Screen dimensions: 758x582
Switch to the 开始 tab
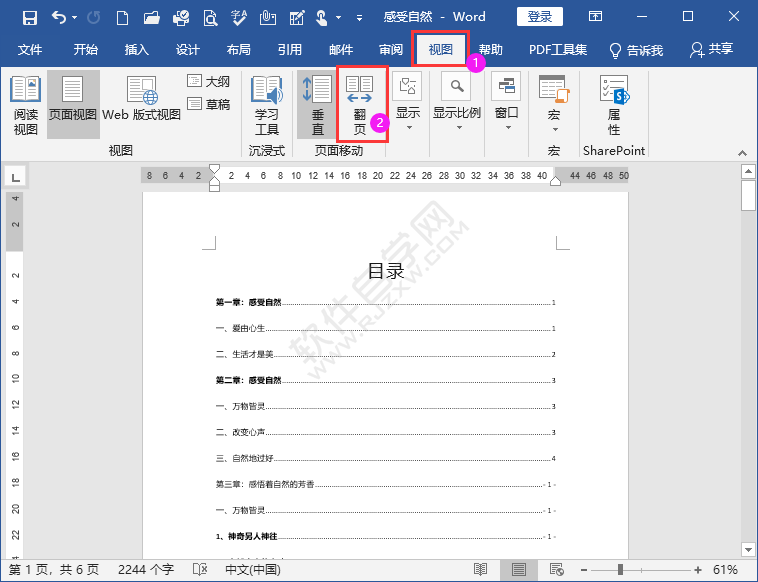(86, 50)
